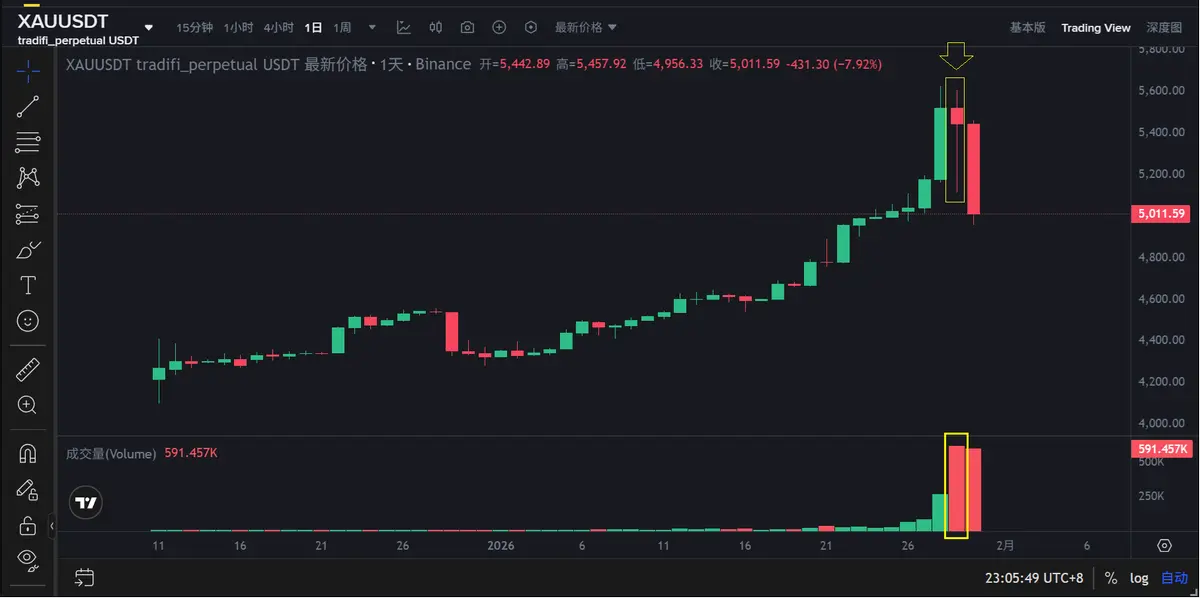
Task: Click the 4,000.00 price scale label
Action: coord(1161,423)
